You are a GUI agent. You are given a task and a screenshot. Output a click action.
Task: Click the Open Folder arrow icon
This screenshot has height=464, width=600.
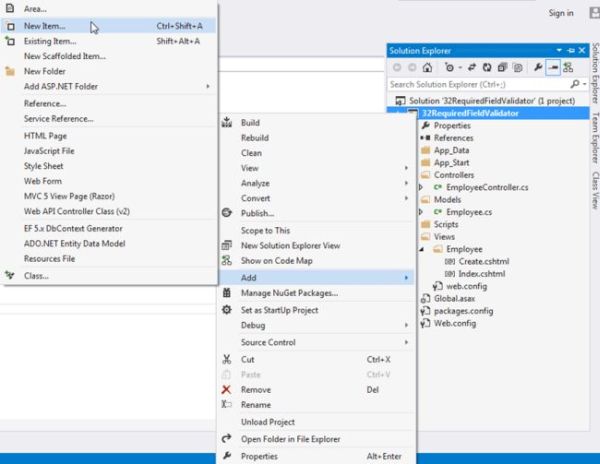227,438
